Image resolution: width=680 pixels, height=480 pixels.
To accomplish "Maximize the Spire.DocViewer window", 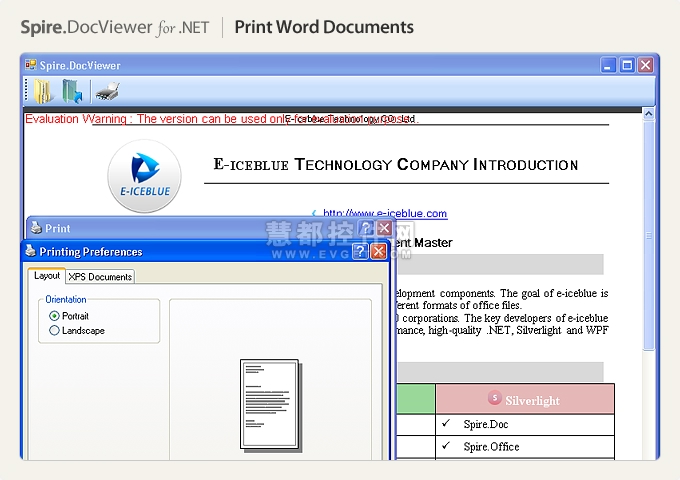I will [x=627, y=65].
